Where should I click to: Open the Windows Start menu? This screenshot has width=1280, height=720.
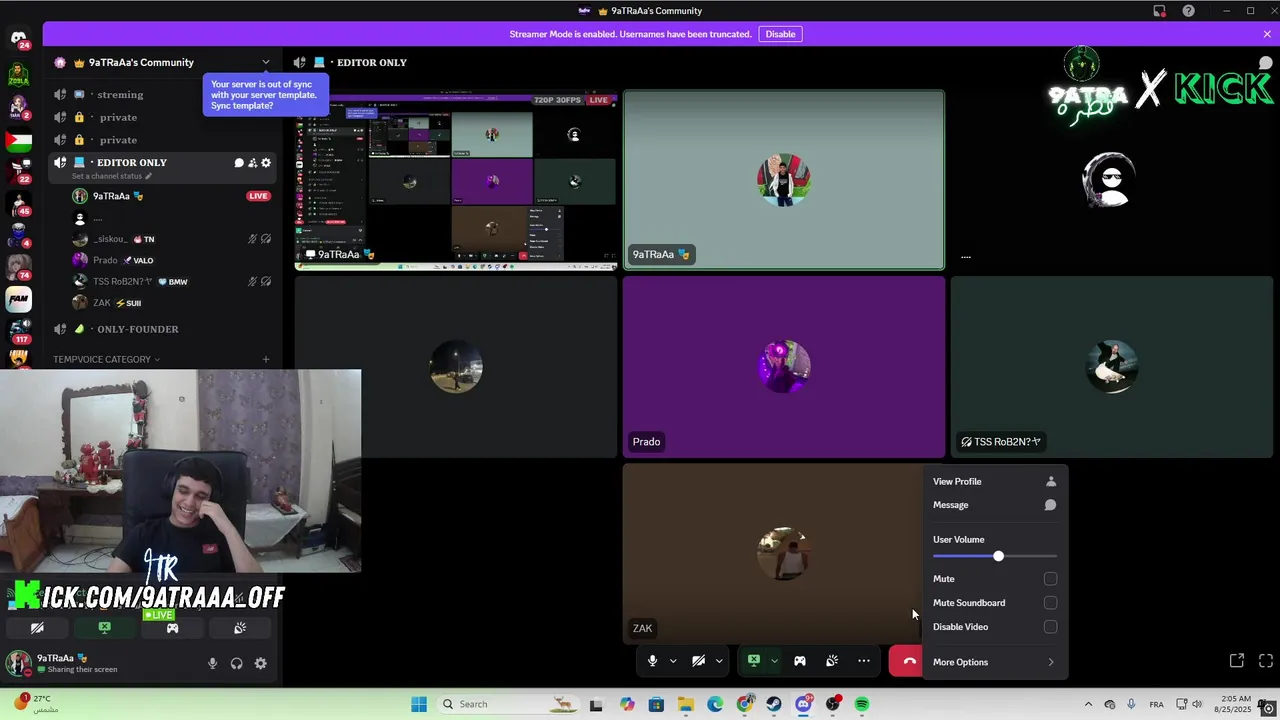coord(419,704)
